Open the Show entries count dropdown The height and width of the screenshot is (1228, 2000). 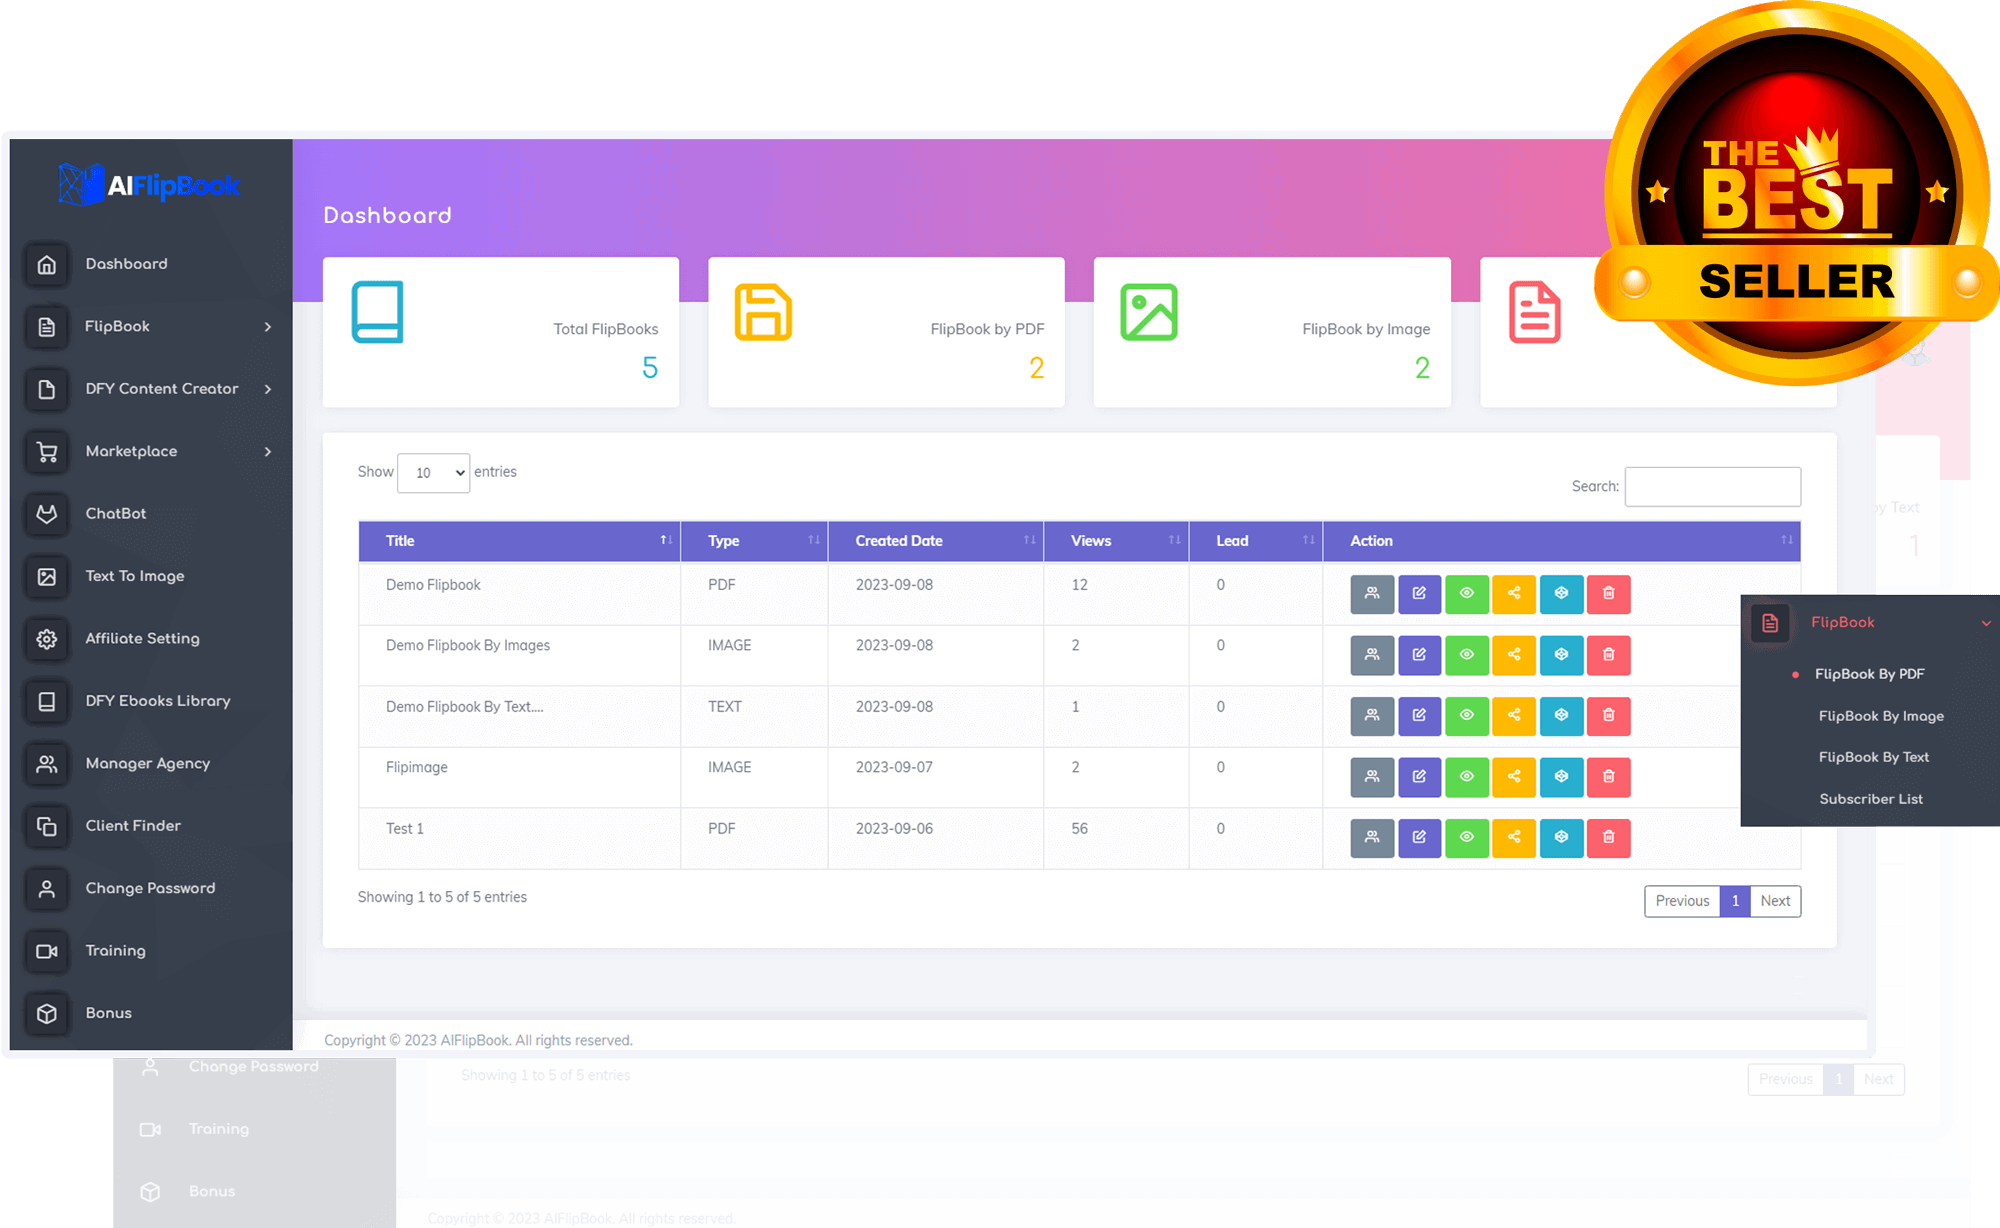coord(433,473)
